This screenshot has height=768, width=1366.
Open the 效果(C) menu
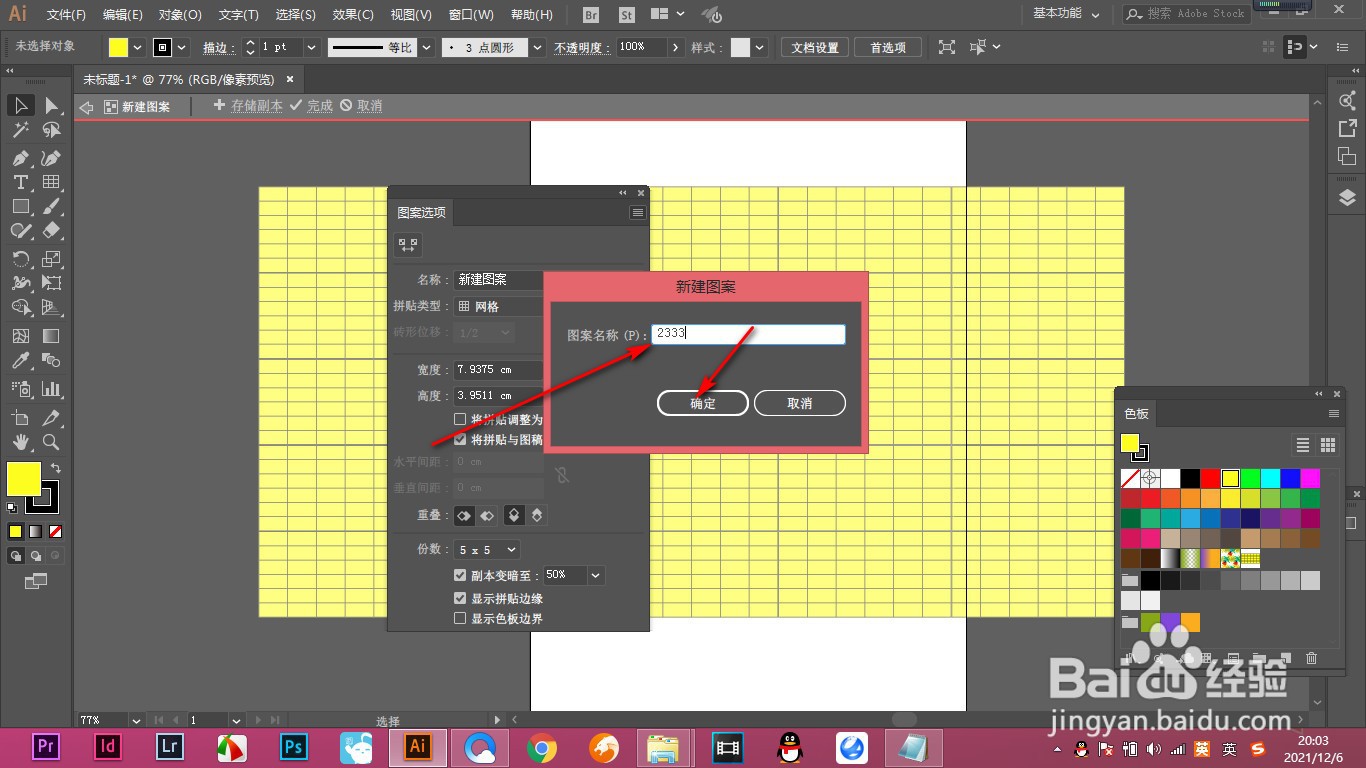click(x=353, y=15)
